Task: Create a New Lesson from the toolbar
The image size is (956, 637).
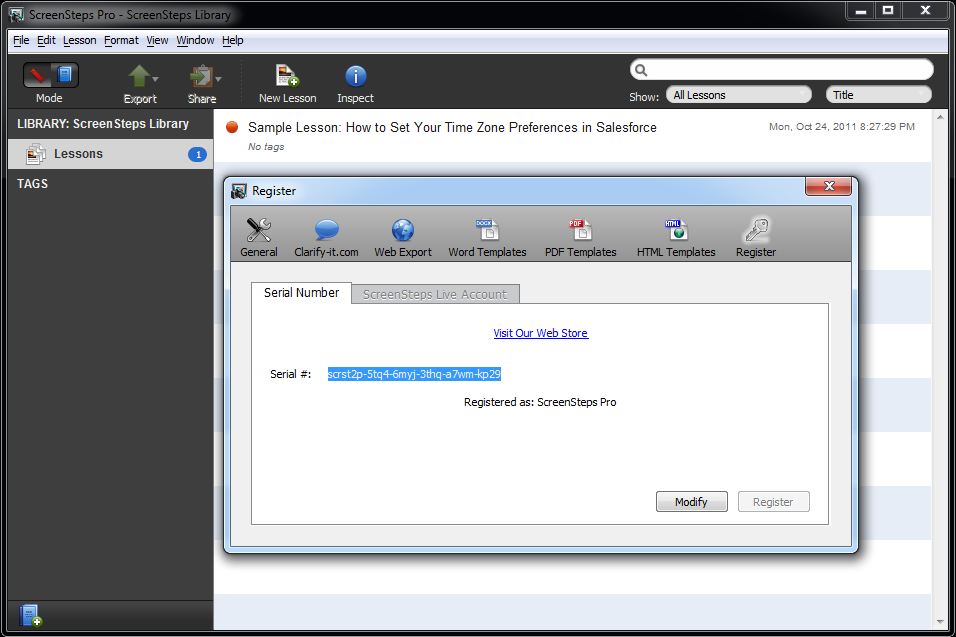Action: pos(287,84)
